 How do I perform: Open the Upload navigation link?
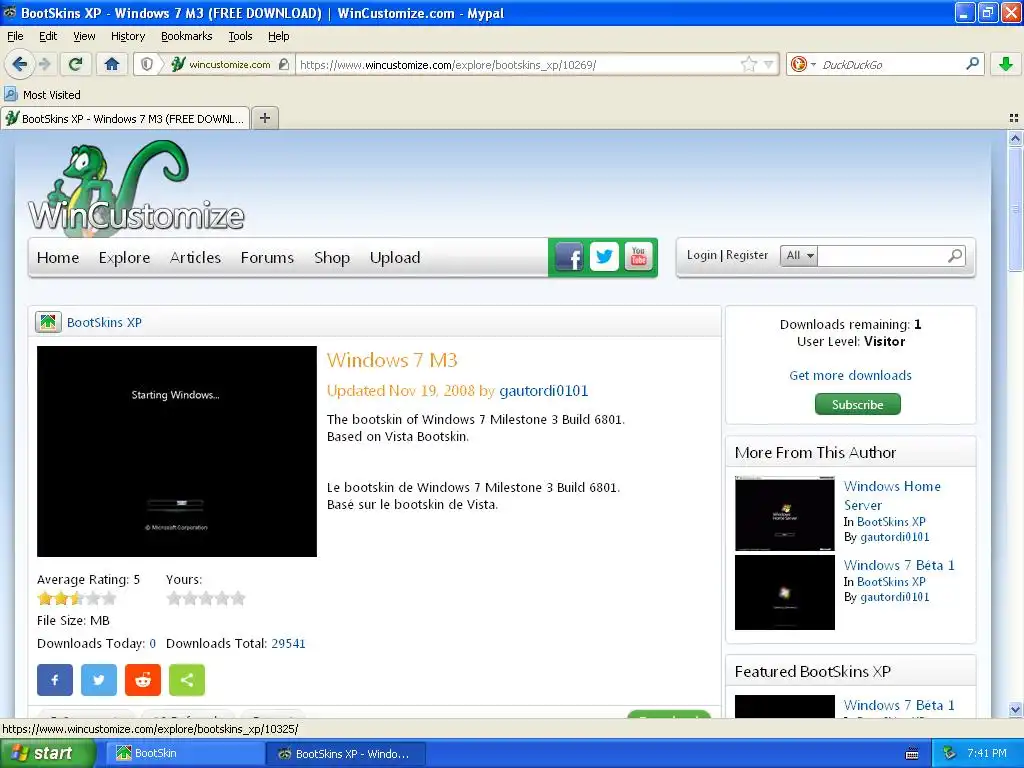(394, 257)
